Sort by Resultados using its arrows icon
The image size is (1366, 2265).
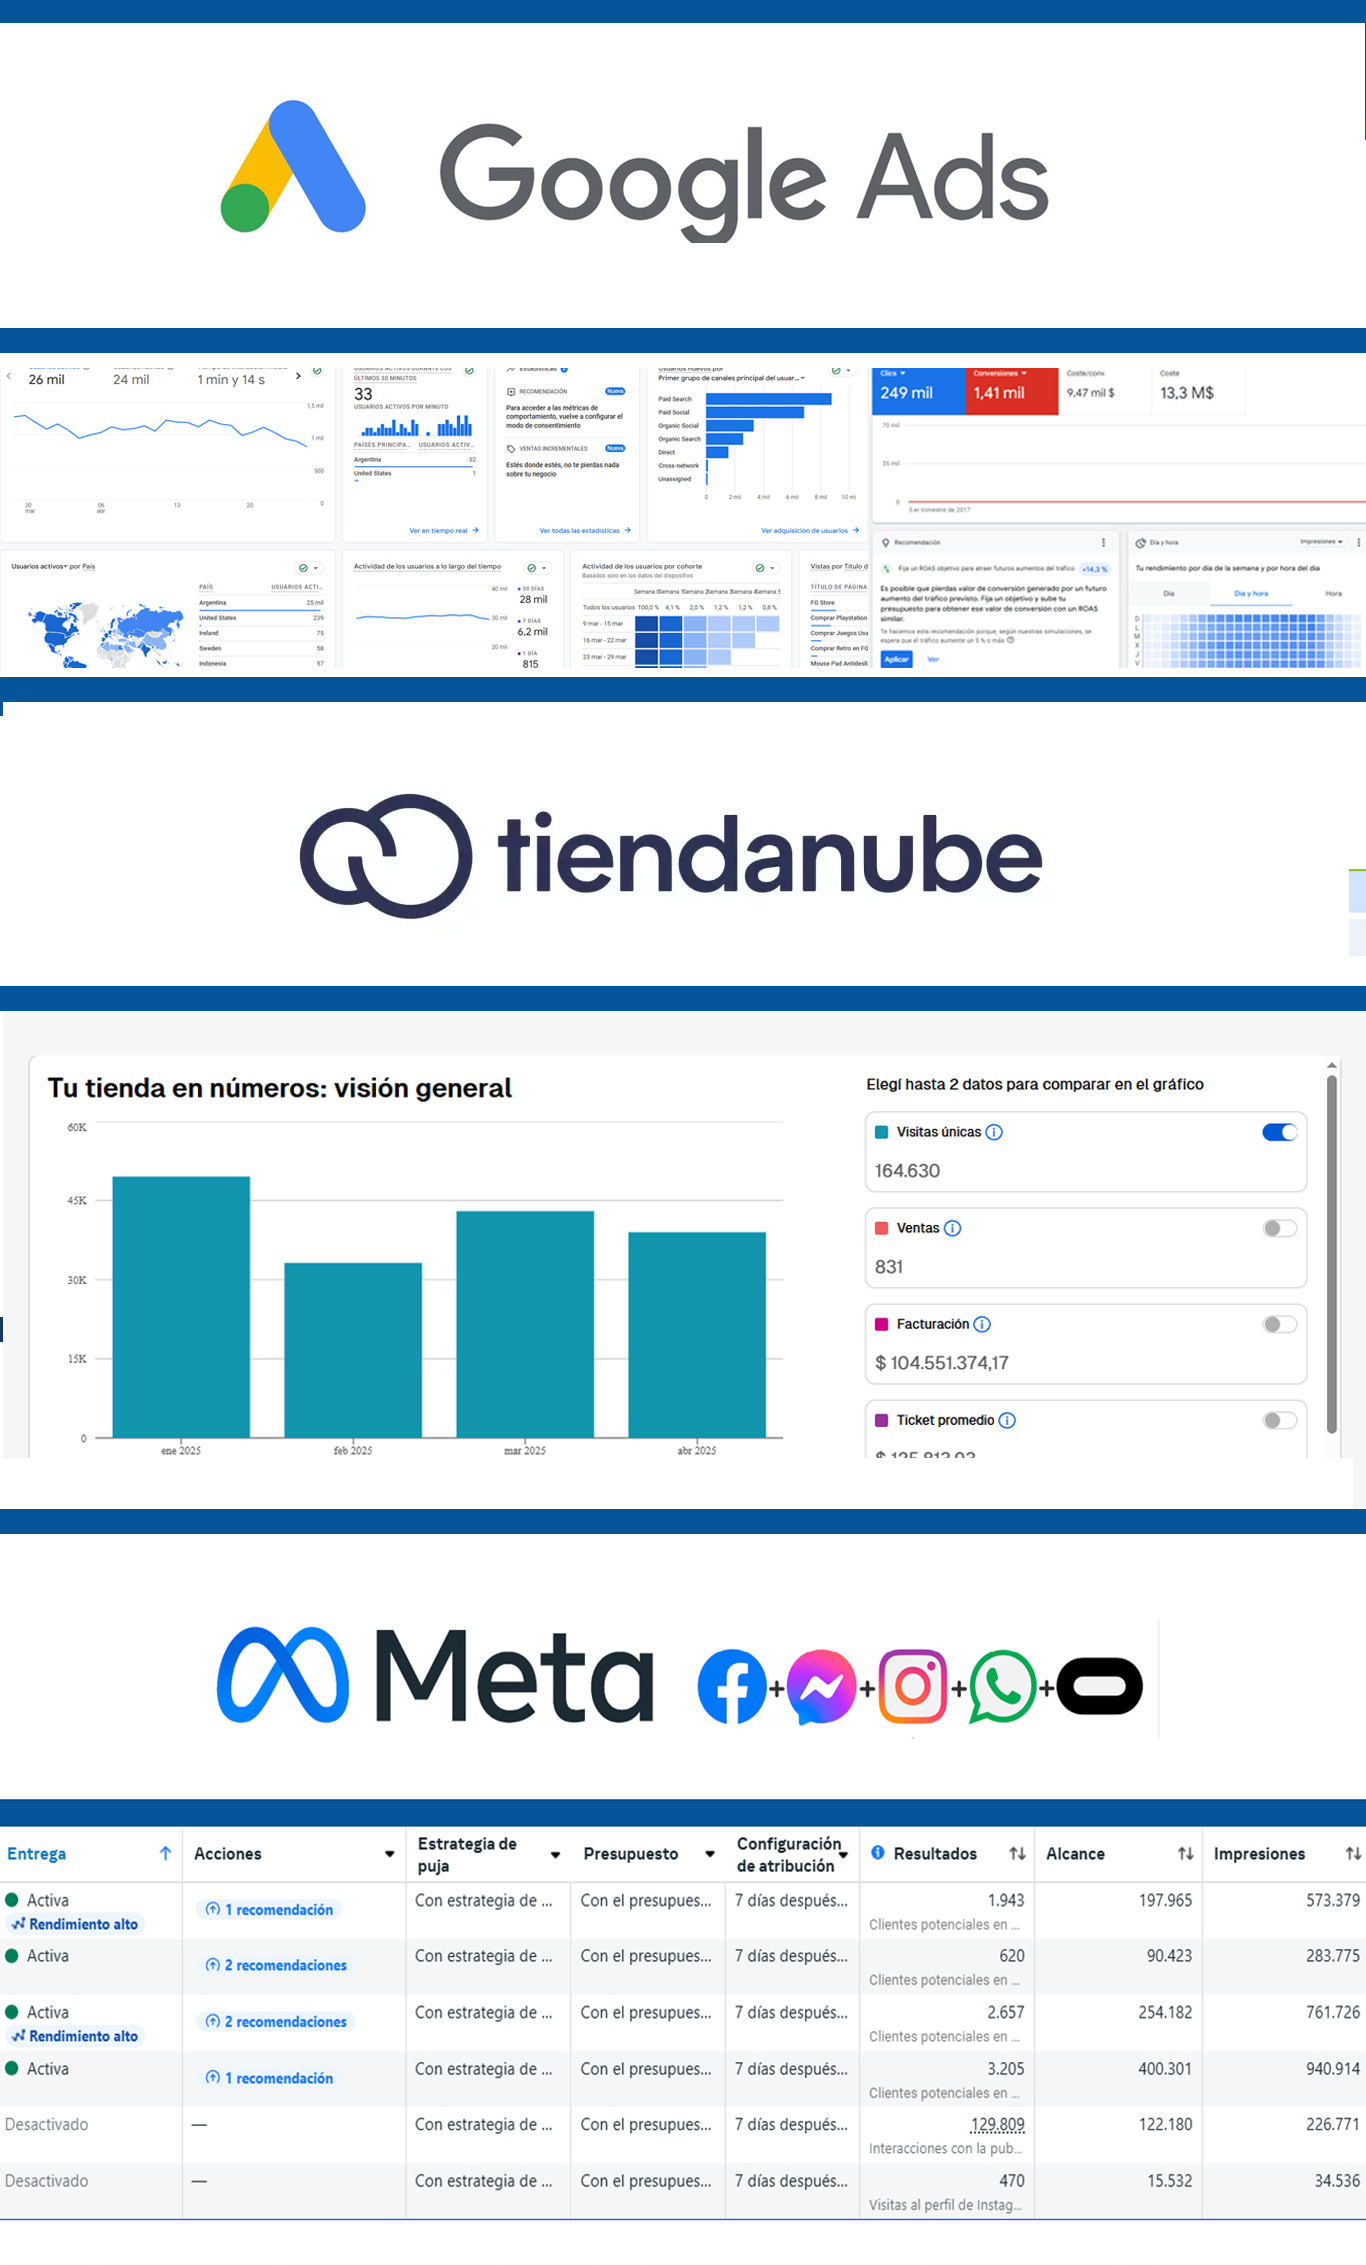coord(1017,1853)
